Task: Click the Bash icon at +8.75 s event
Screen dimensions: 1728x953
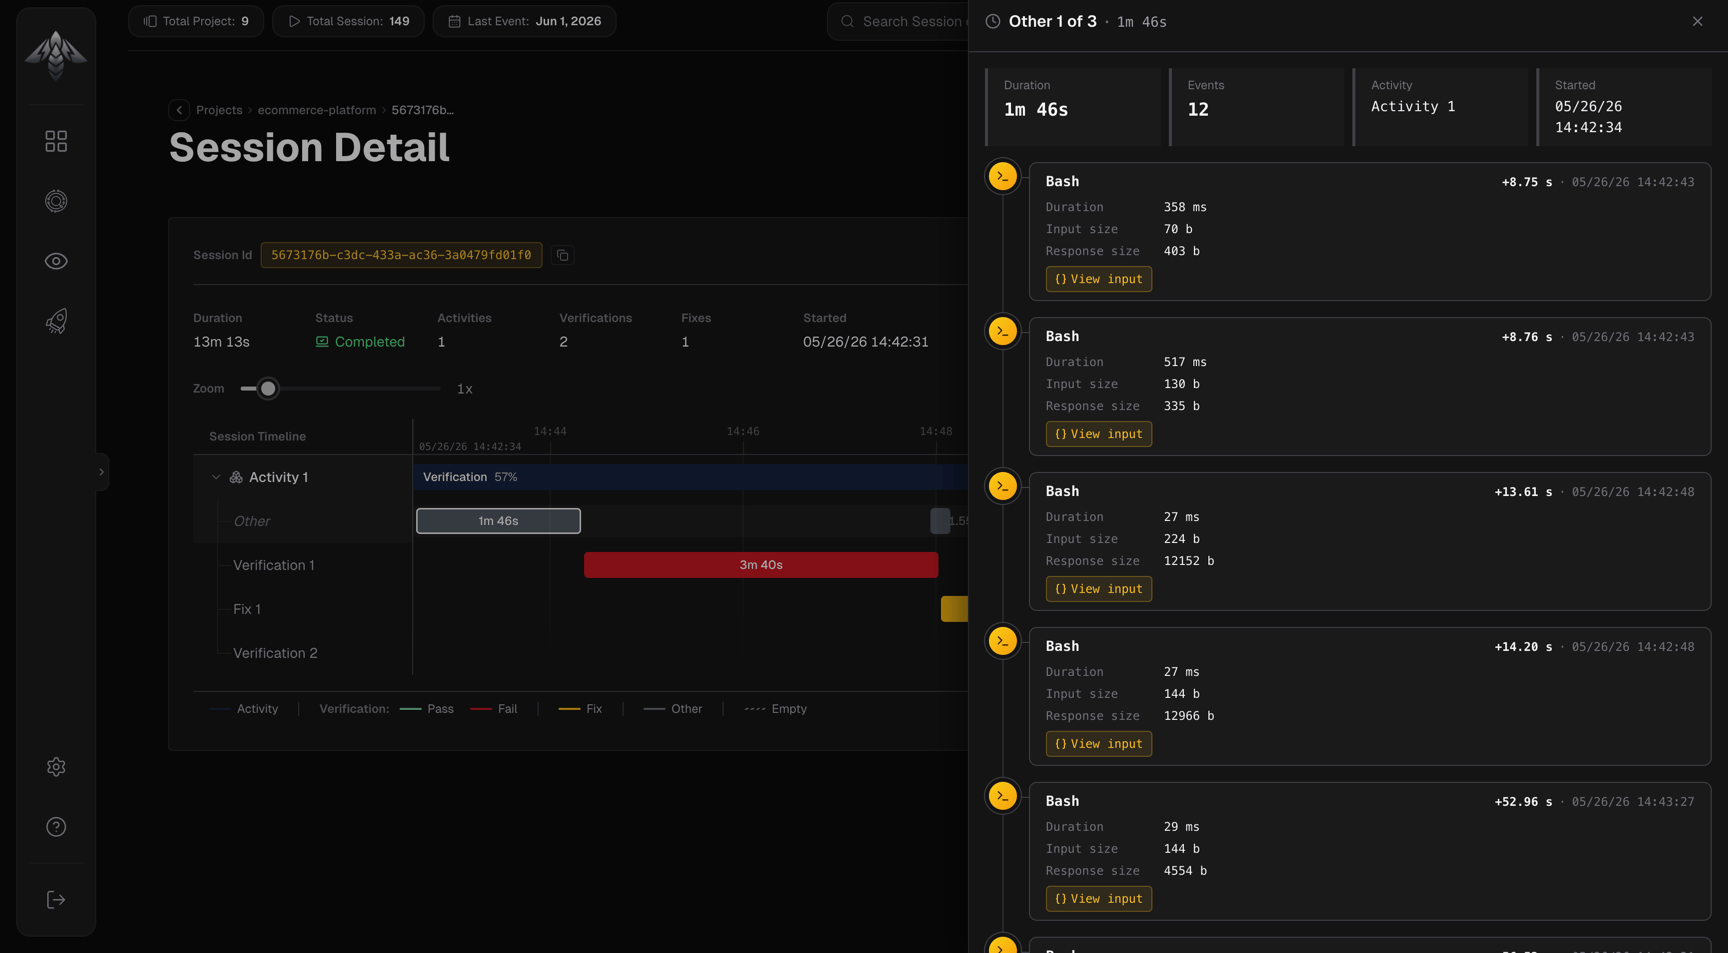Action: (x=1003, y=177)
